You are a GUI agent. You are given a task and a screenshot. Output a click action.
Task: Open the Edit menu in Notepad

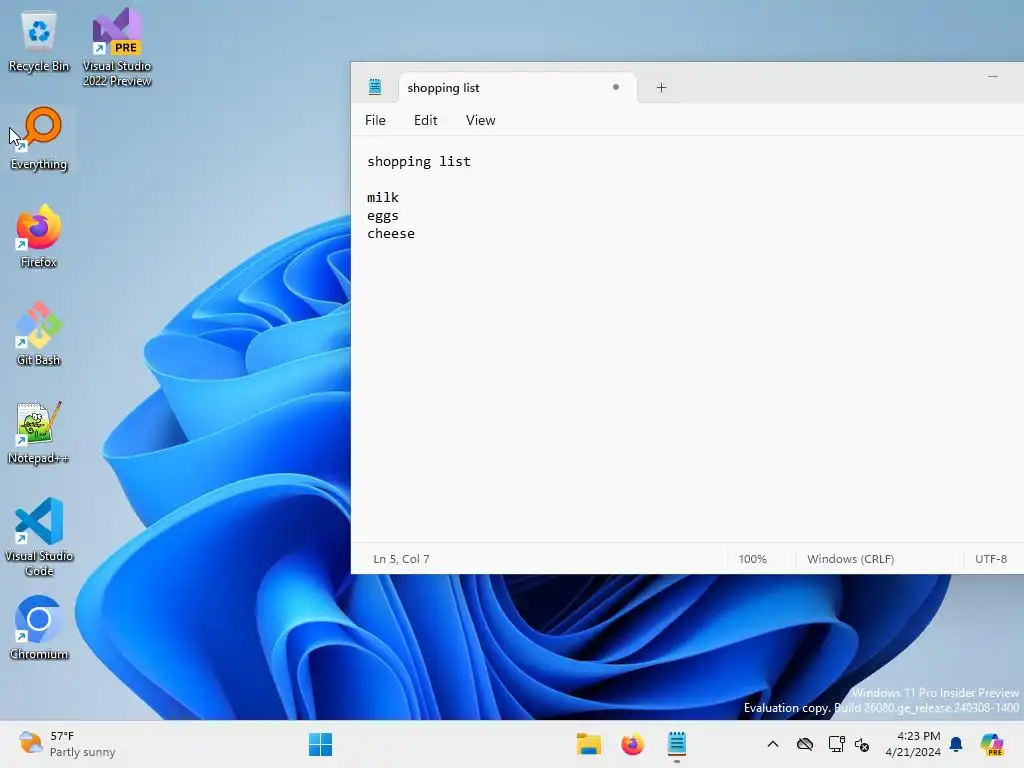(x=425, y=120)
